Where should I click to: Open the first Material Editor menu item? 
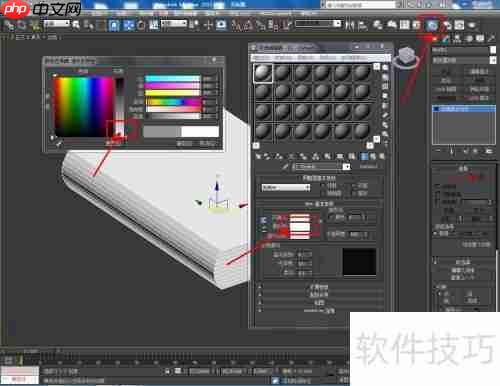pyautogui.click(x=261, y=58)
